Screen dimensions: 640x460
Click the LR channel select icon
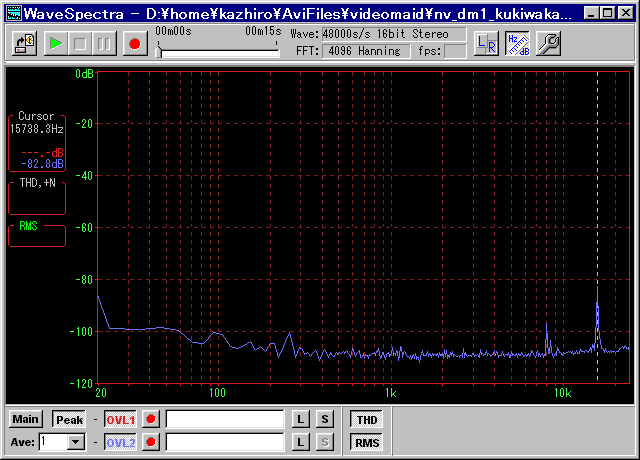486,43
